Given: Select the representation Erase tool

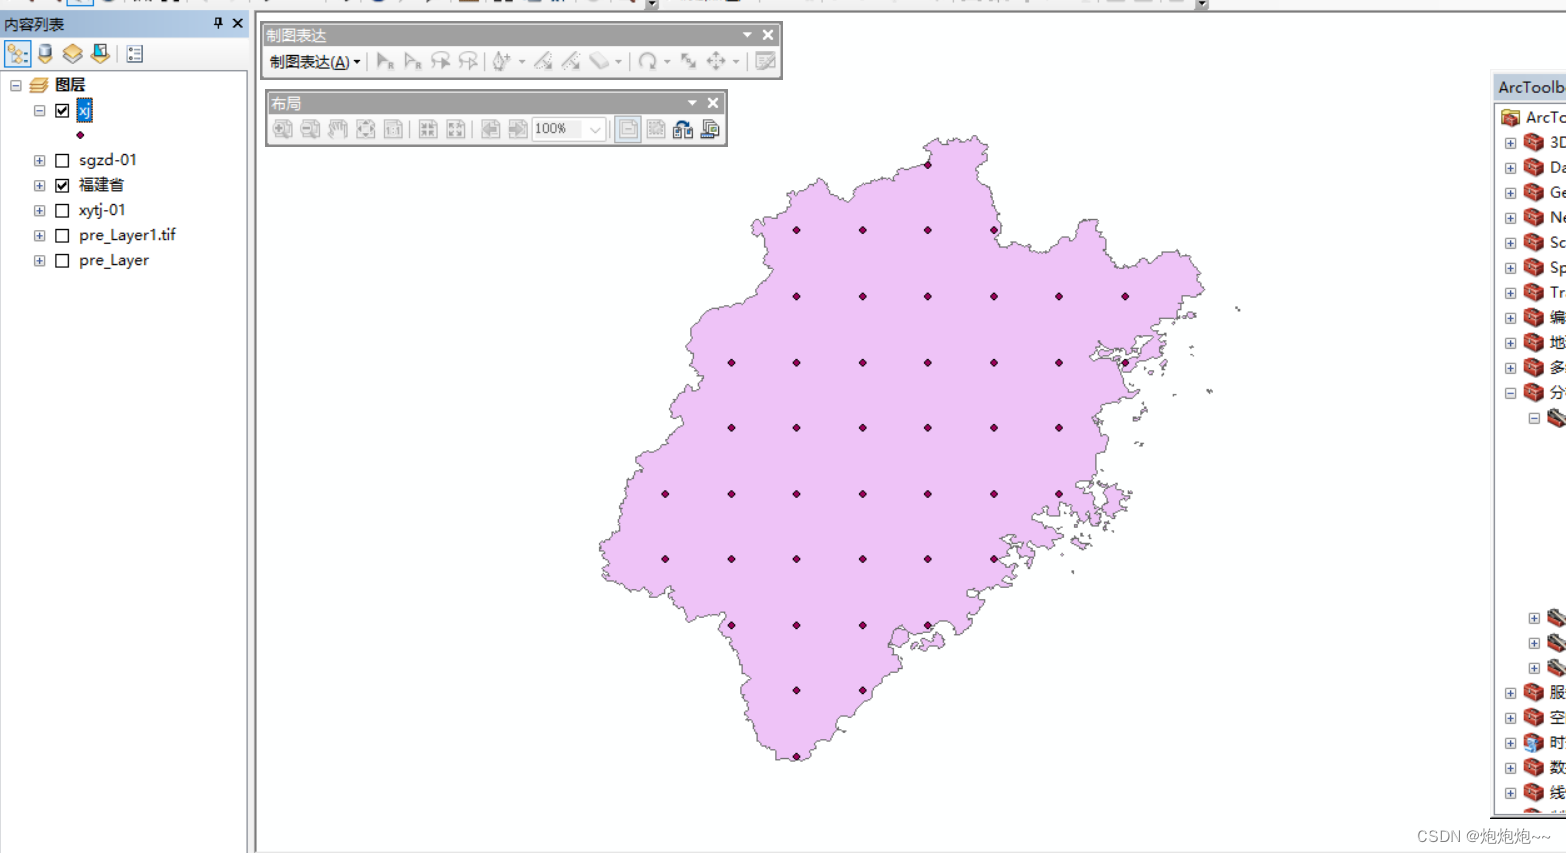Looking at the screenshot, I should (598, 62).
